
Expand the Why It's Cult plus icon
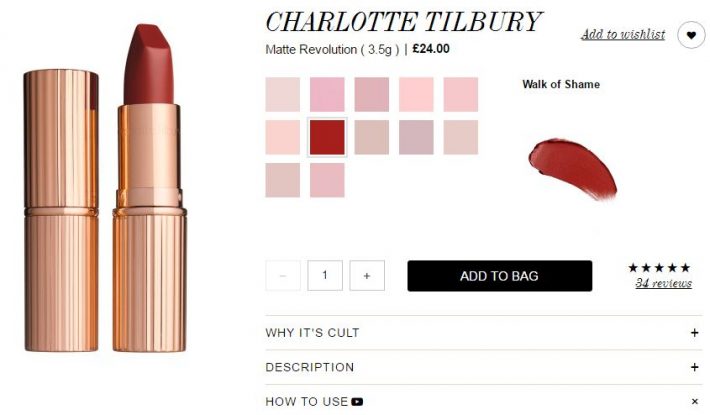click(695, 333)
